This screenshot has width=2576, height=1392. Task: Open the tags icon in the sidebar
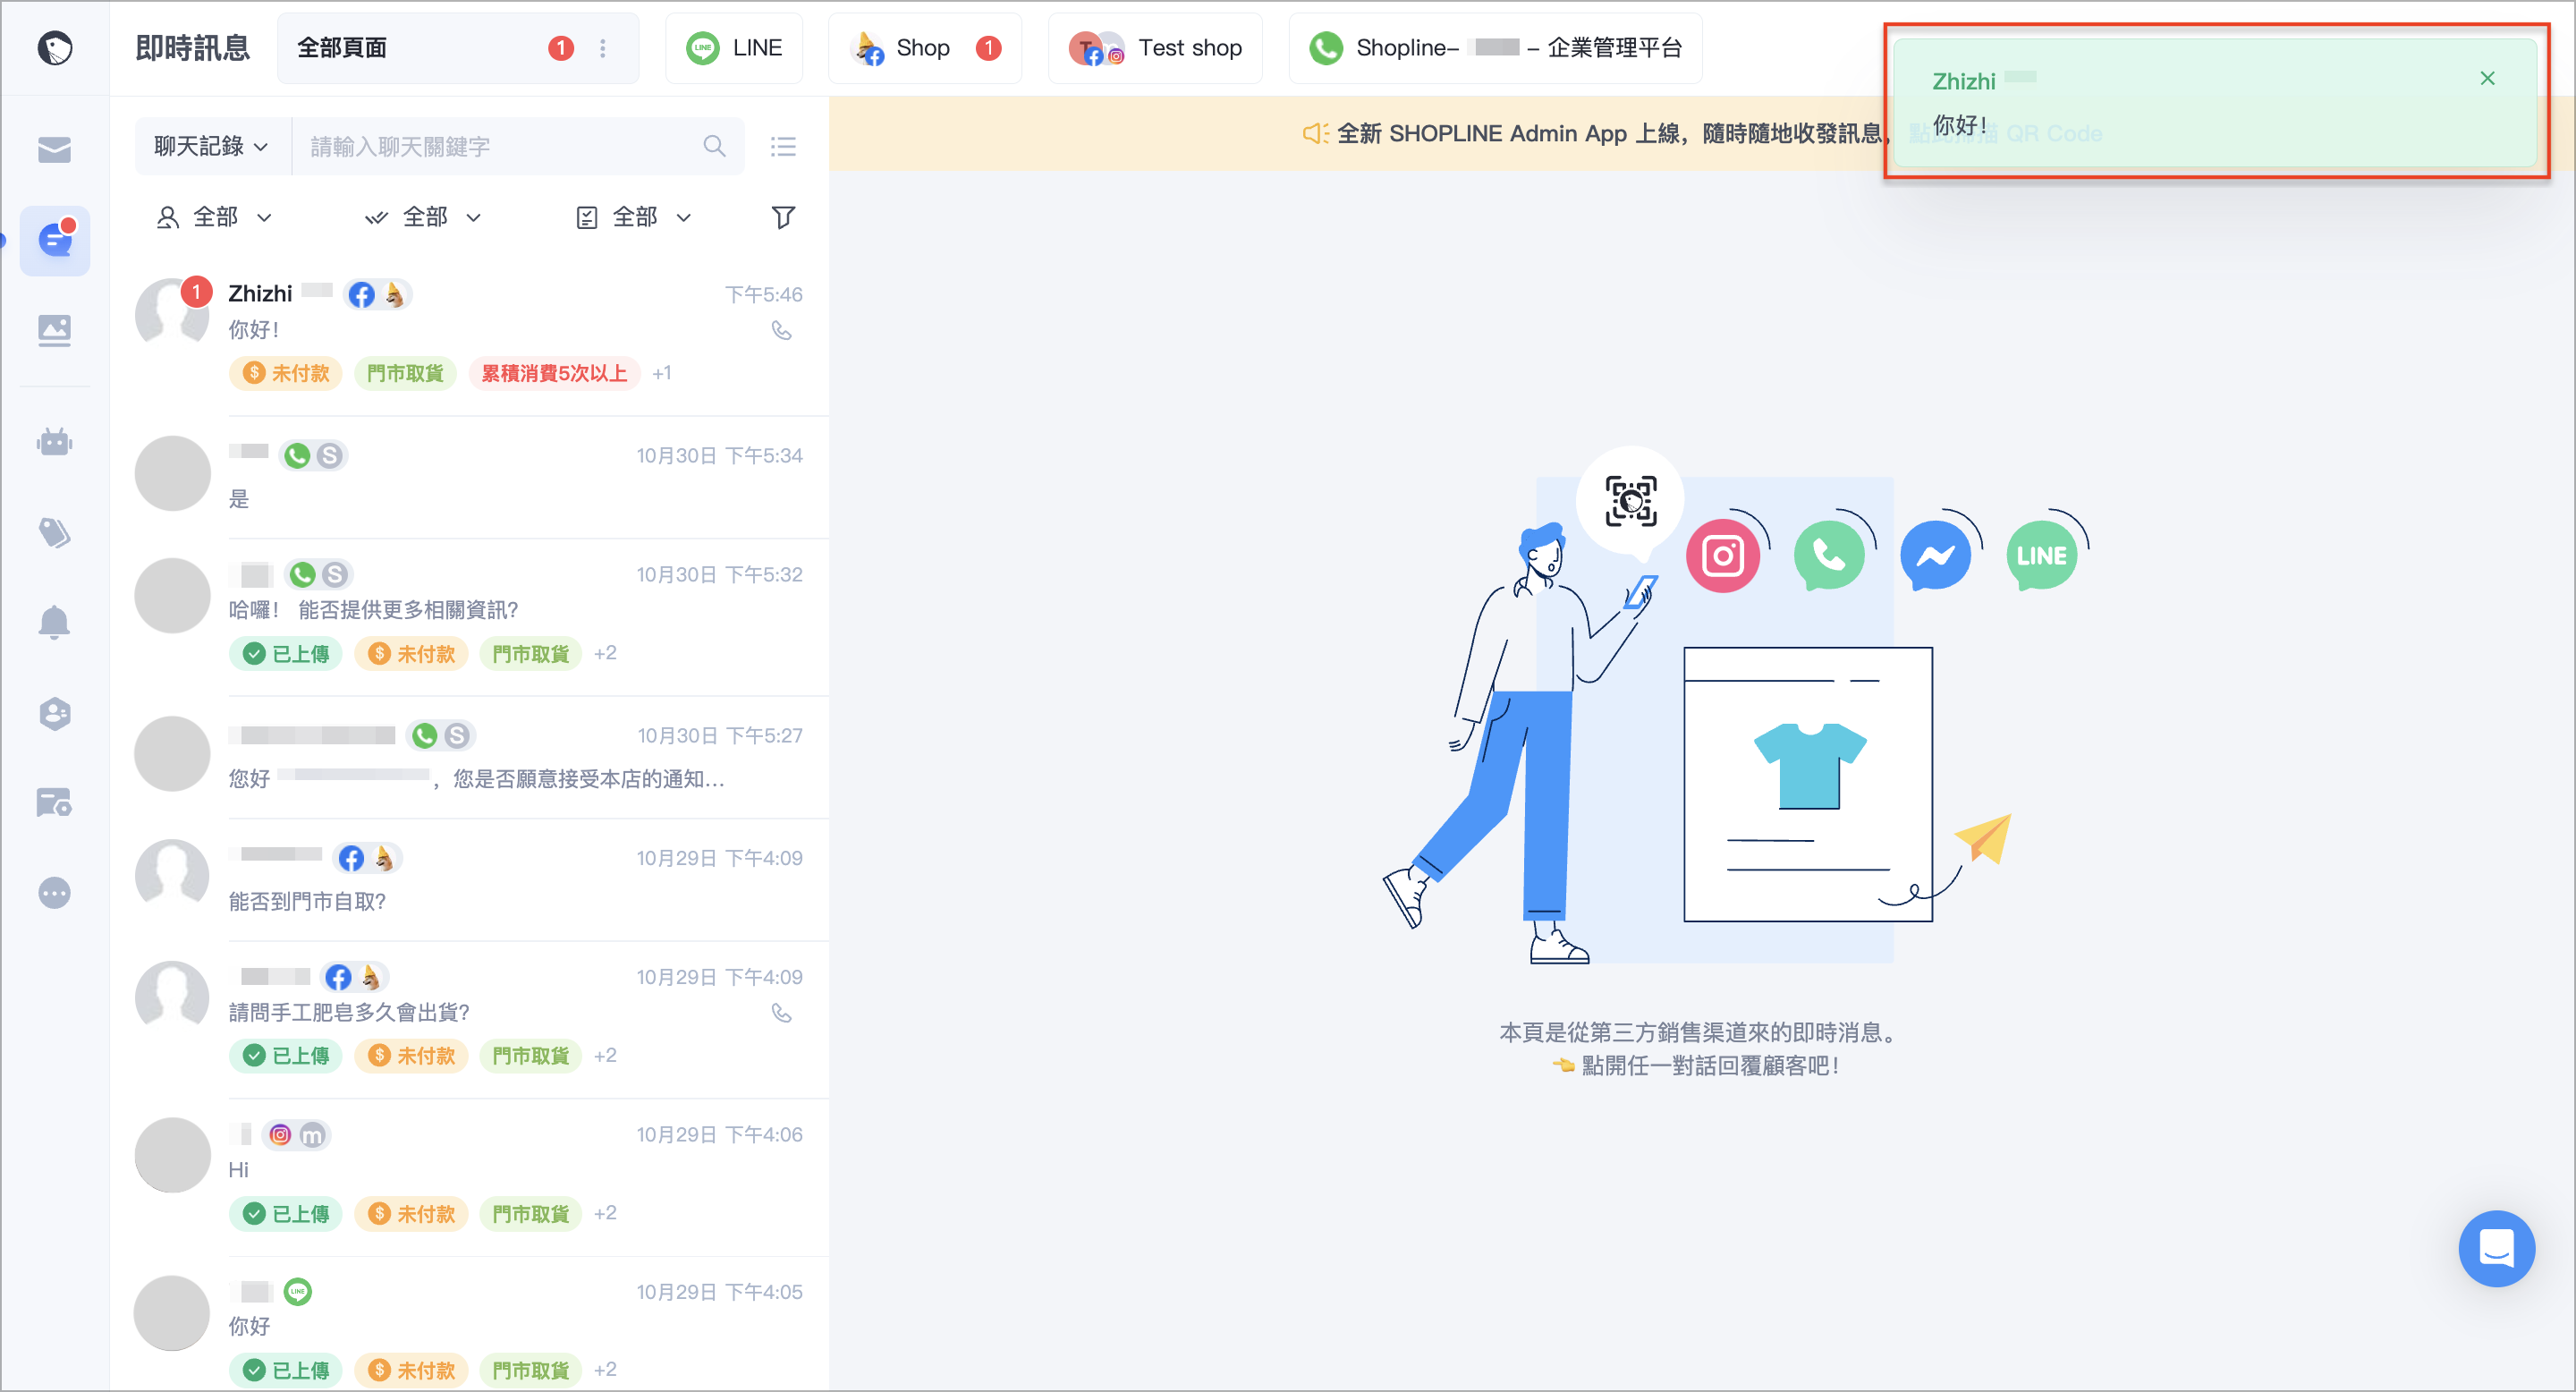[x=54, y=532]
